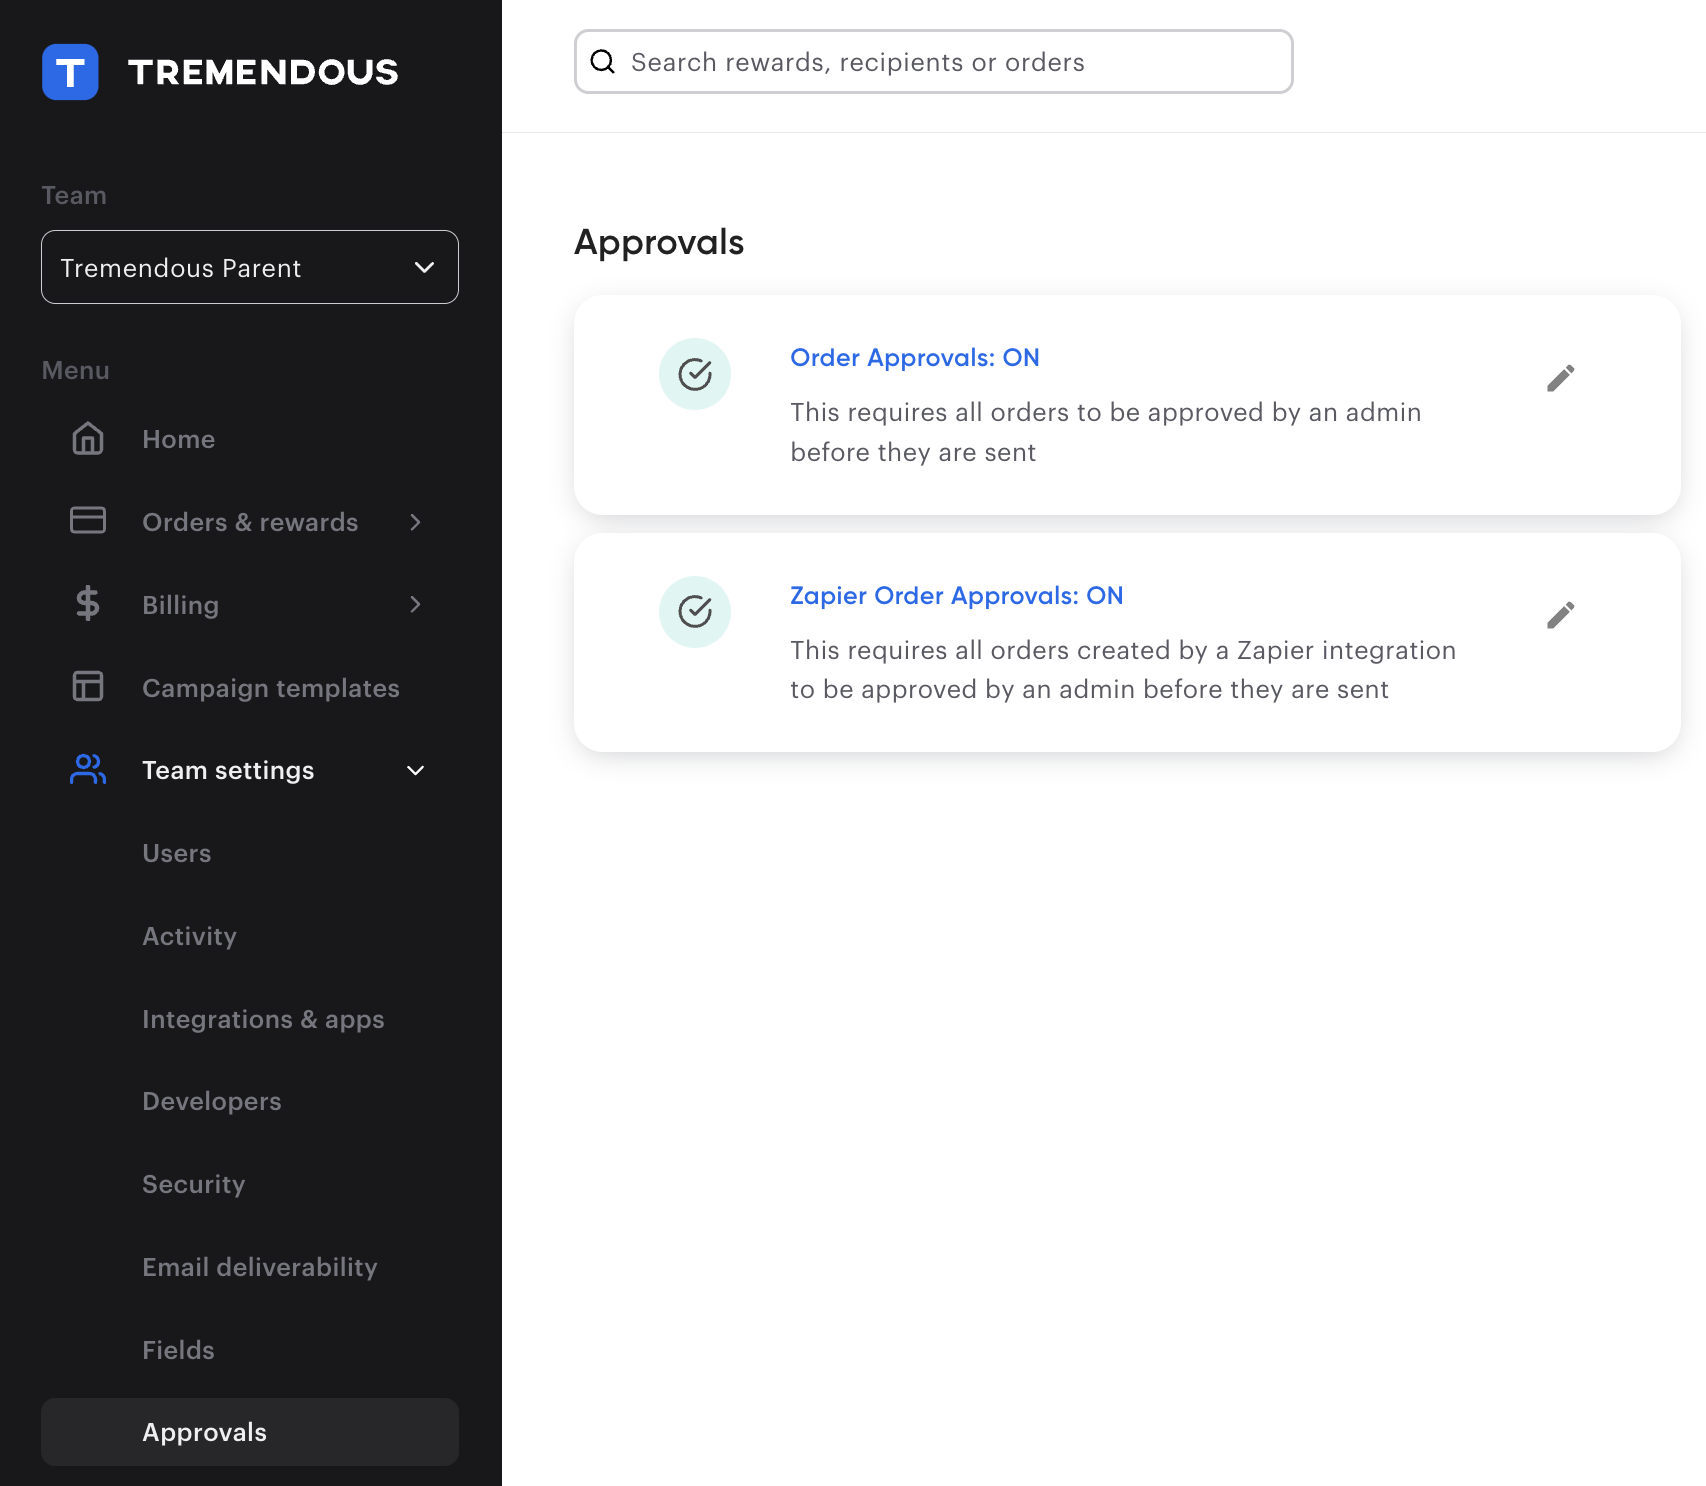Open the Billing menu item

pyautogui.click(x=180, y=605)
